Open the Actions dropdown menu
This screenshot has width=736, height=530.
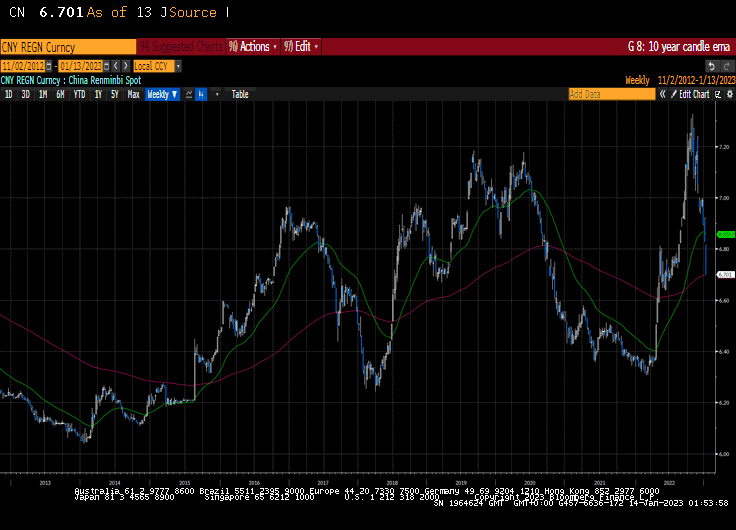coord(253,46)
